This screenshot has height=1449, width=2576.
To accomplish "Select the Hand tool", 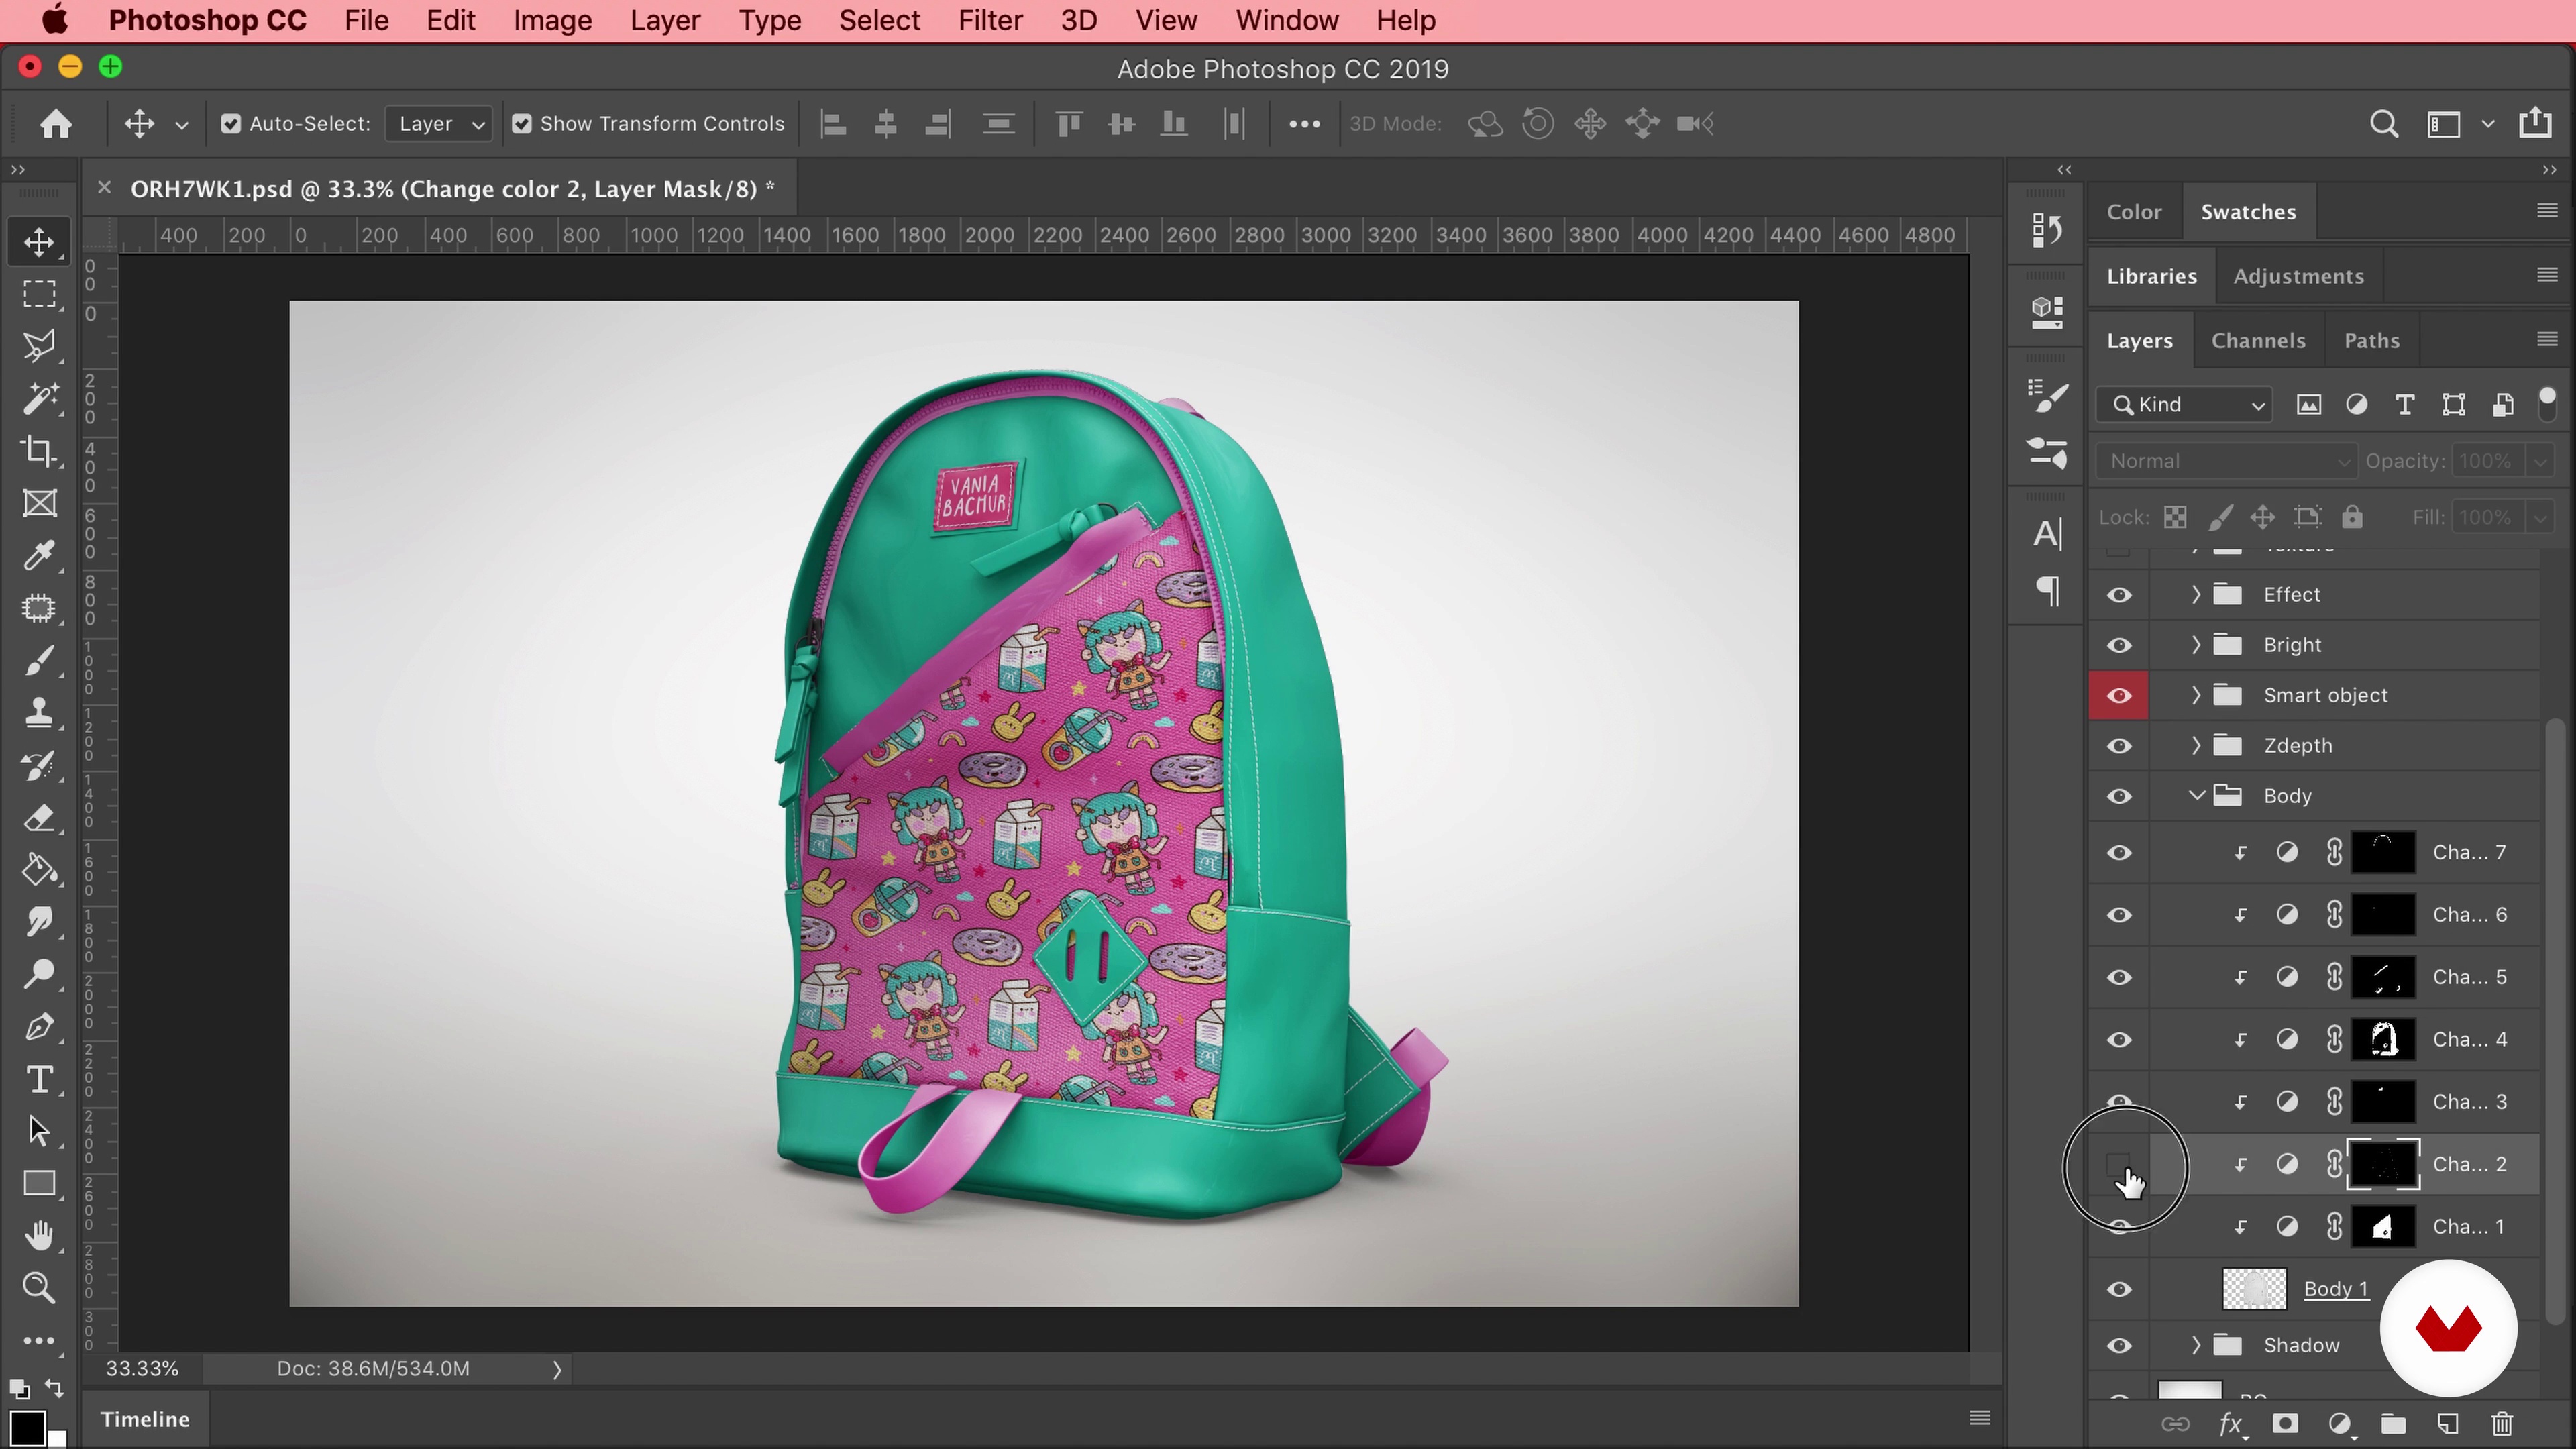I will pyautogui.click(x=39, y=1236).
